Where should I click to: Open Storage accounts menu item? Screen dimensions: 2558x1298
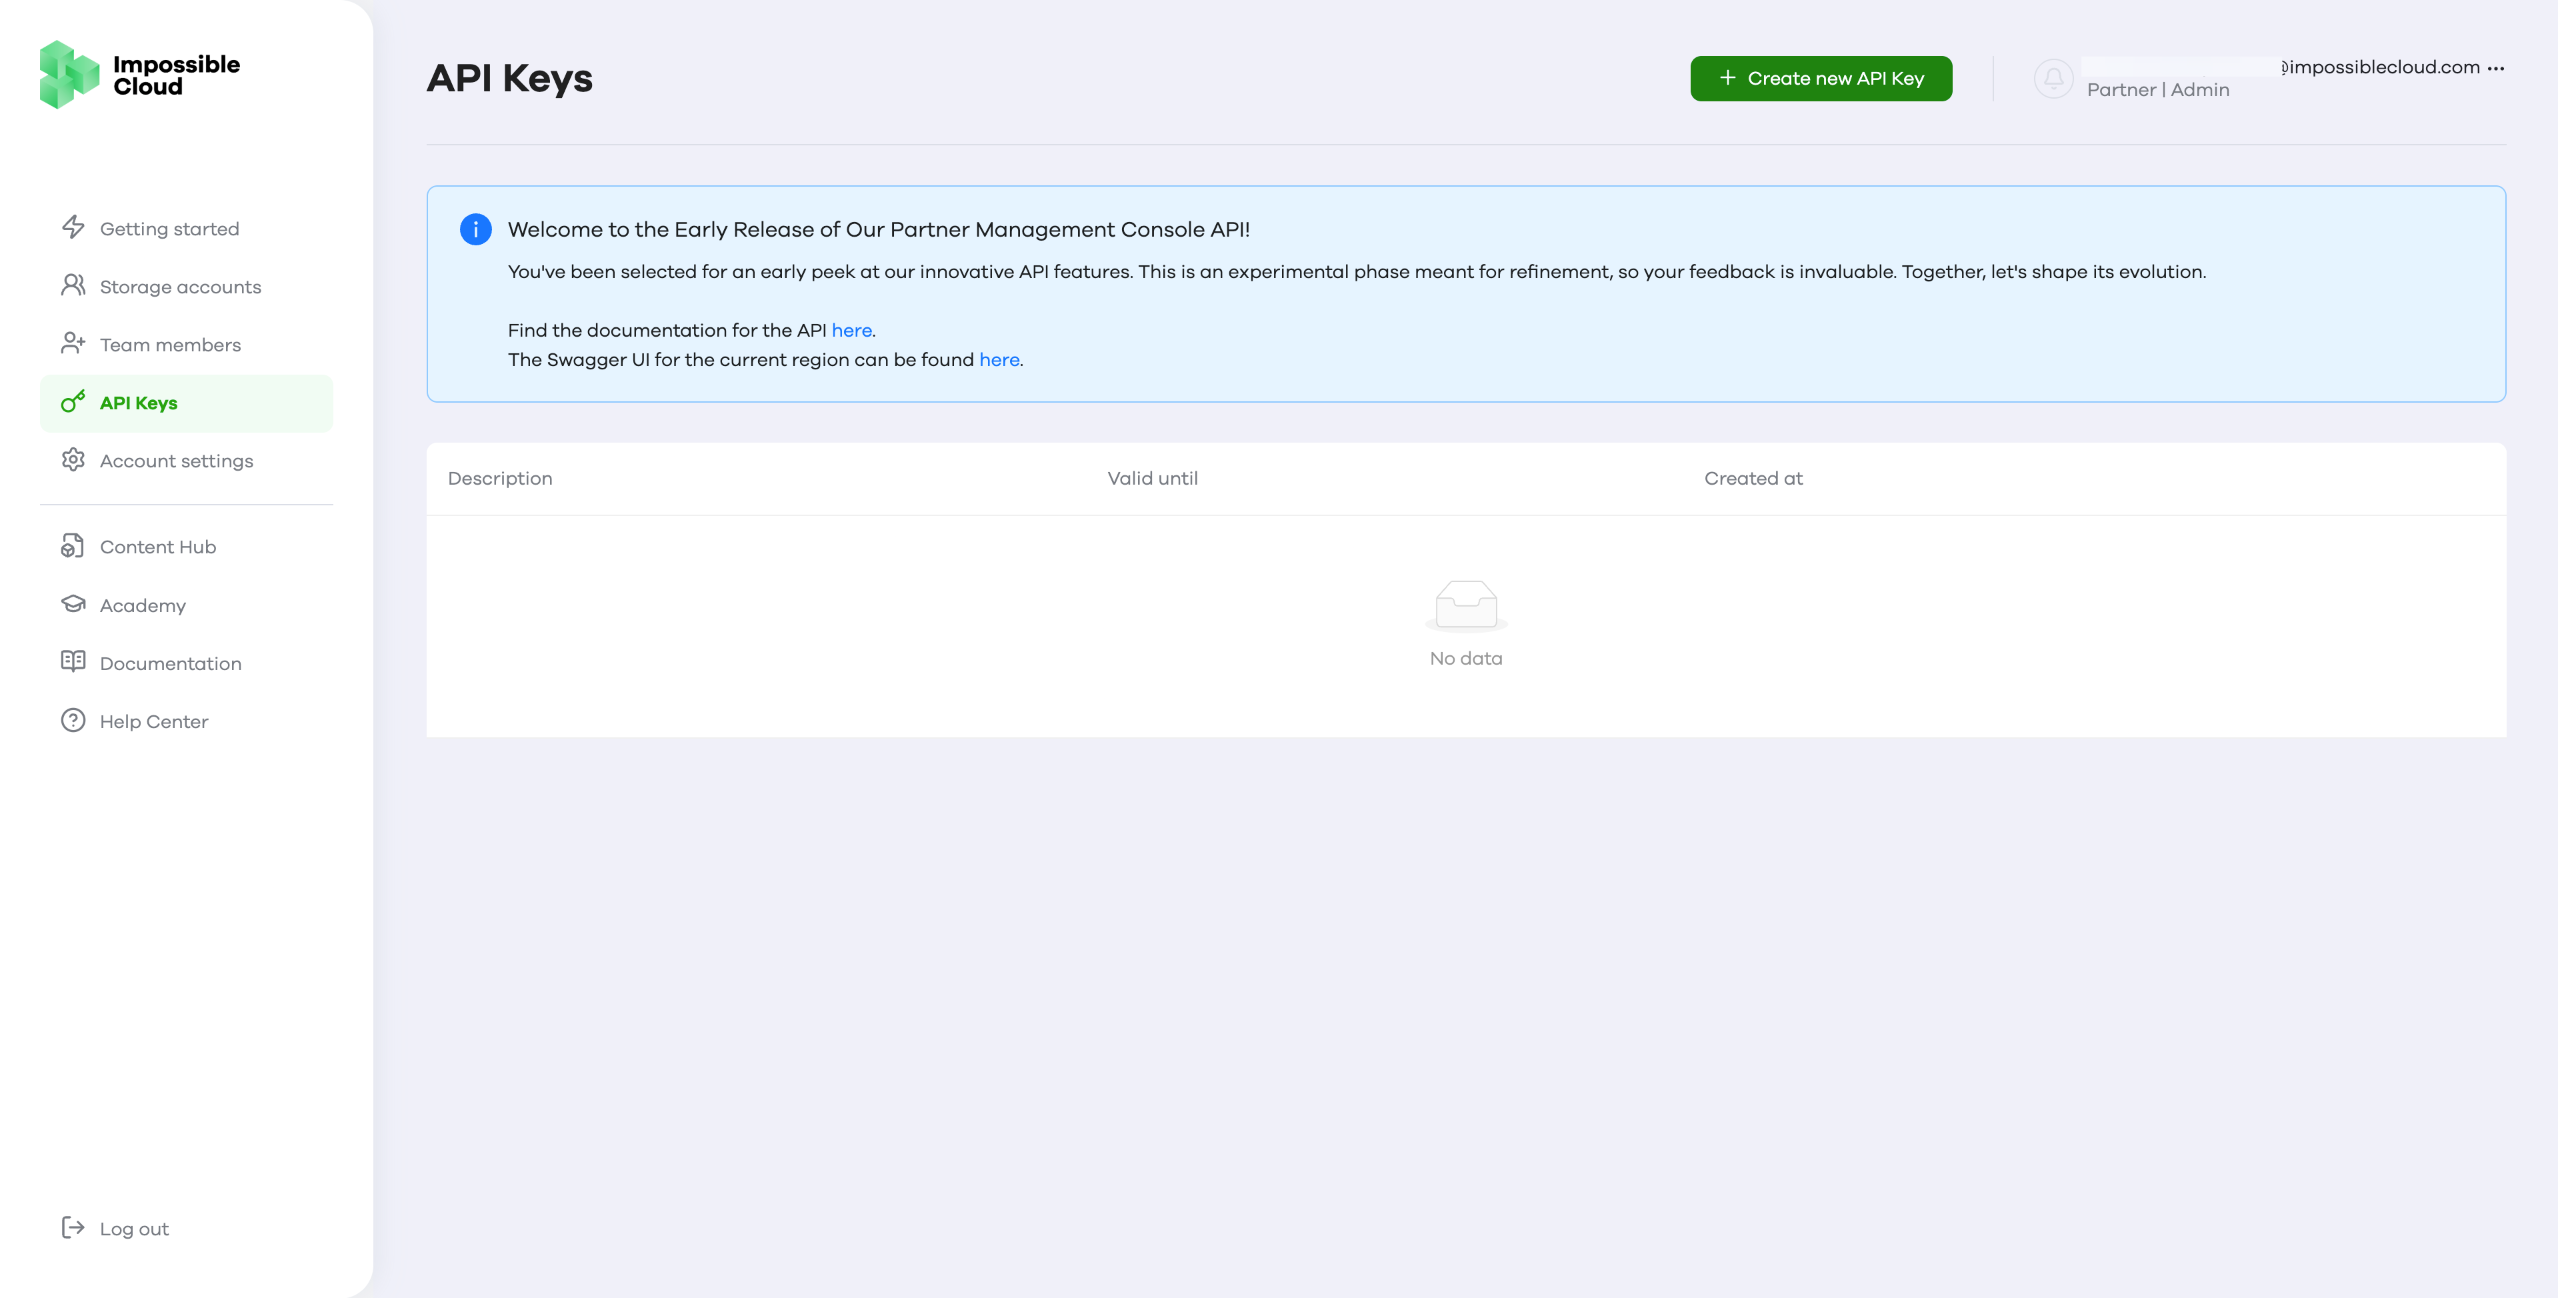180,287
